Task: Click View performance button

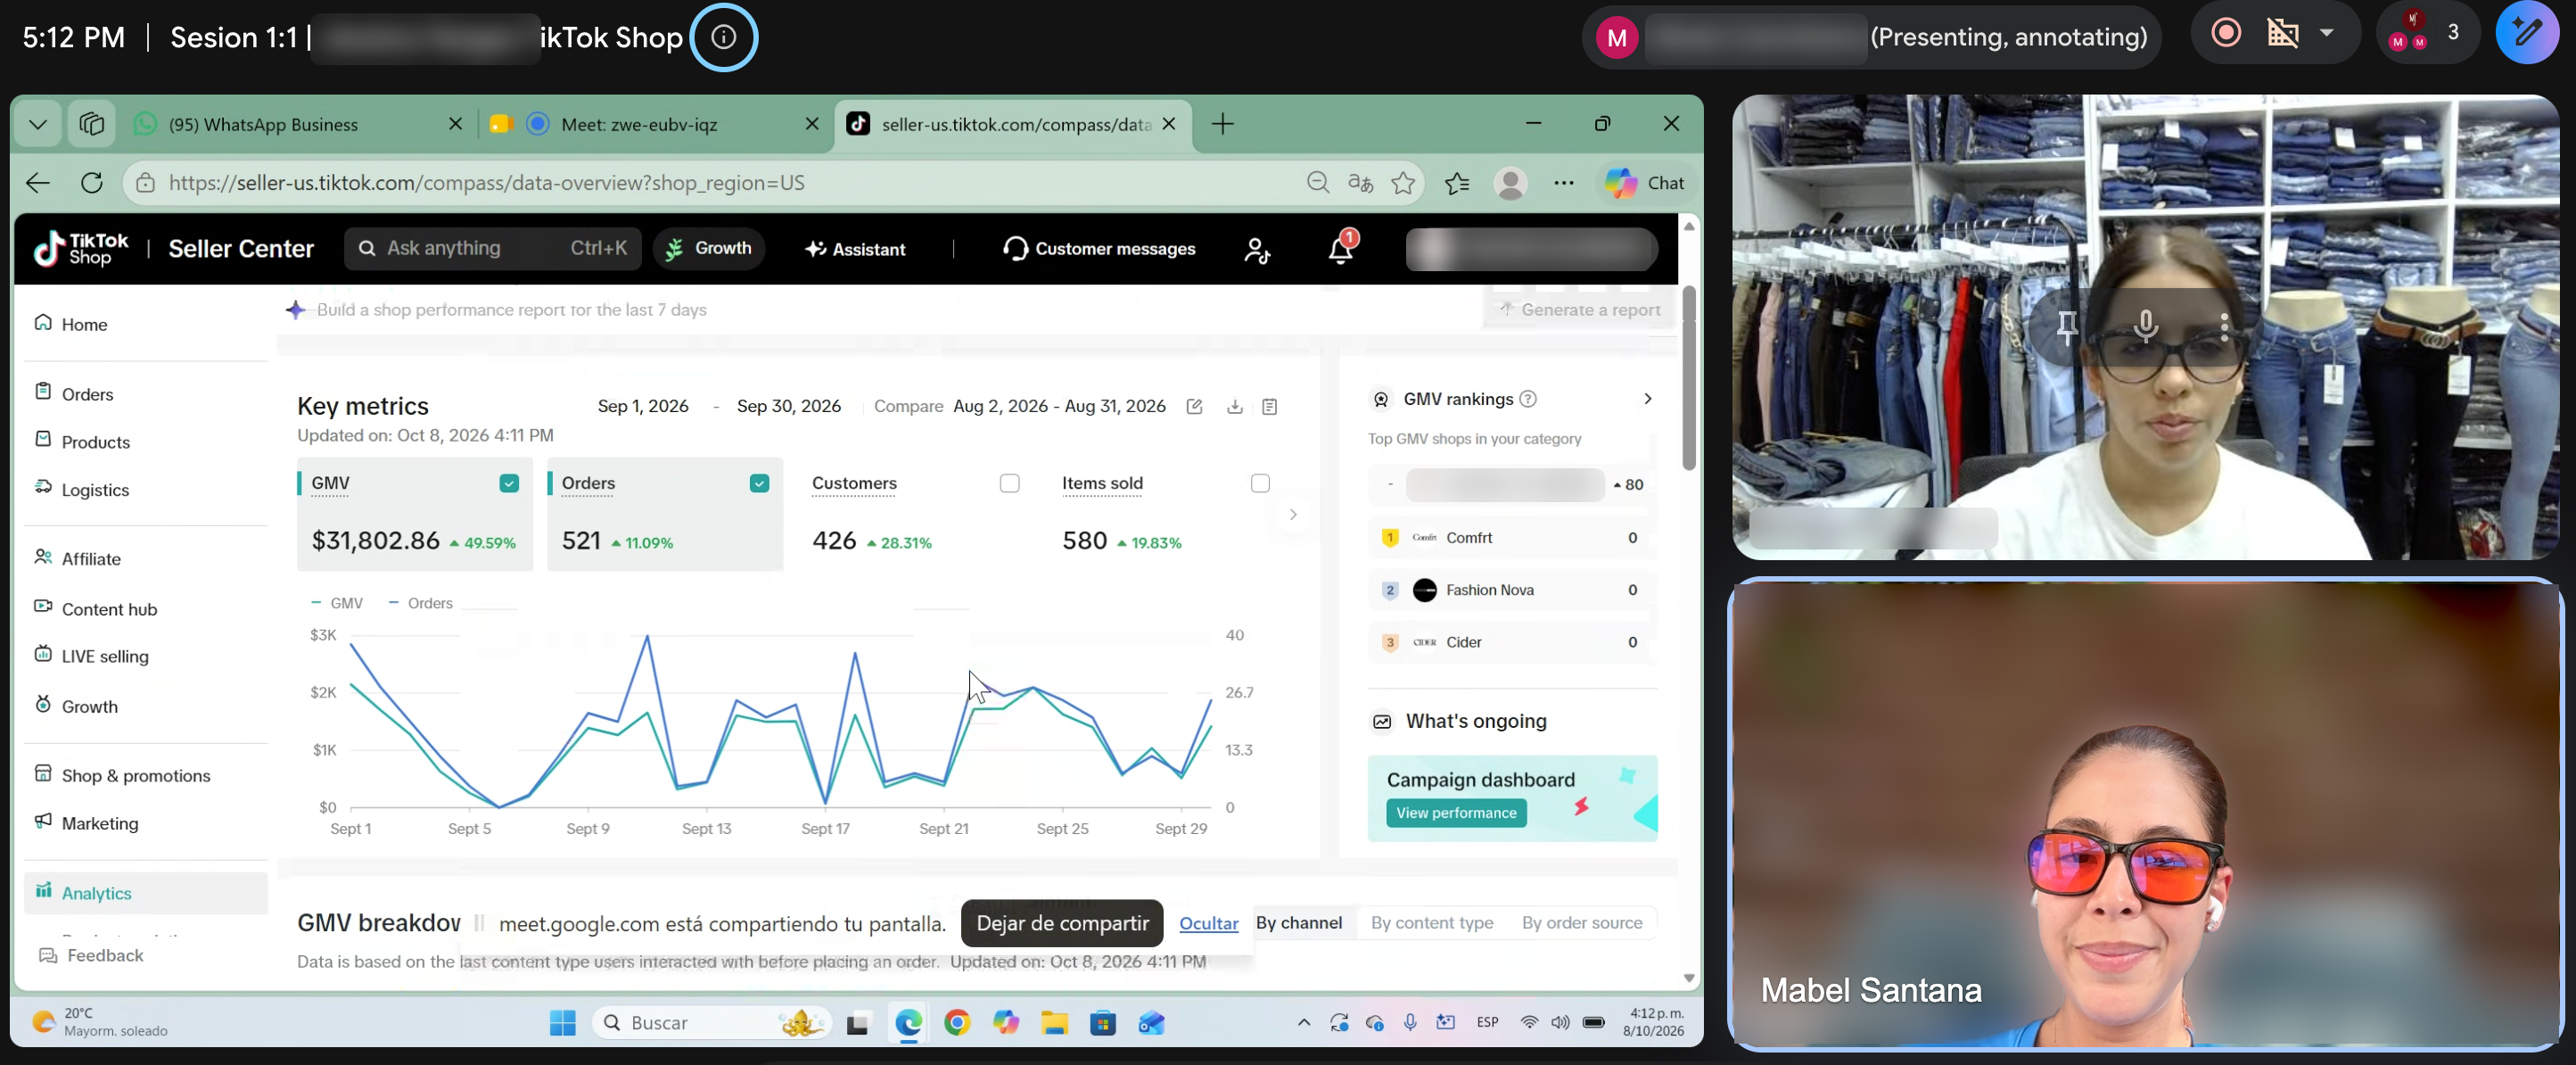Action: 1456,813
